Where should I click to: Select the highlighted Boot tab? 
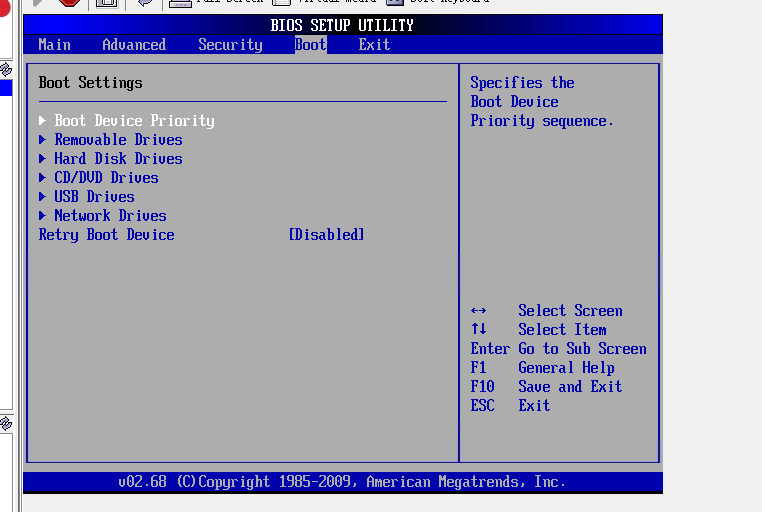(x=310, y=45)
